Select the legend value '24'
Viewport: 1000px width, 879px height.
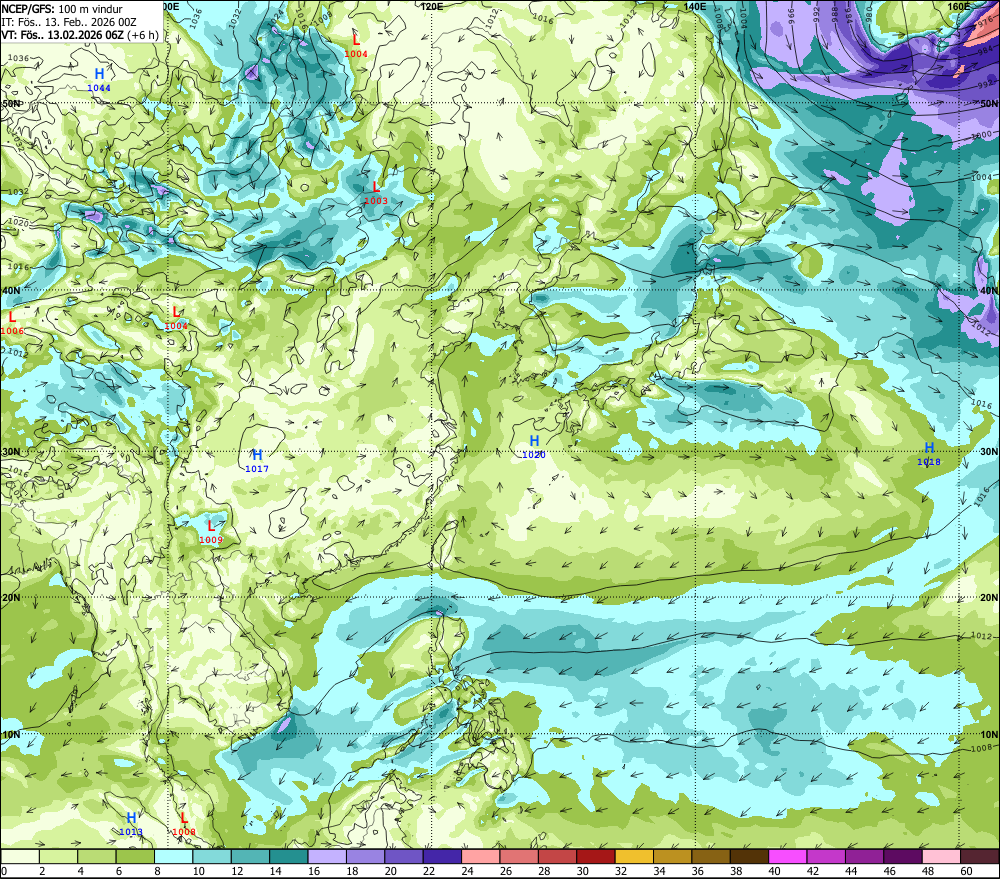pos(467,871)
